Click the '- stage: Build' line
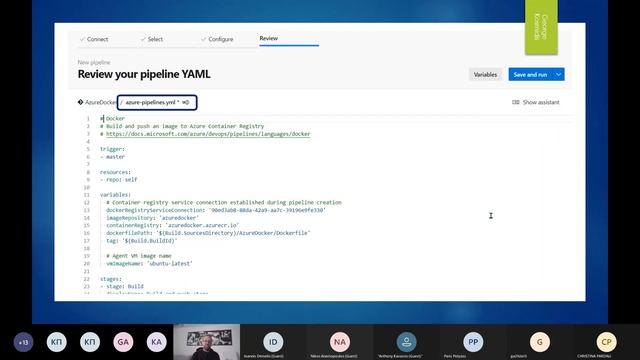 click(122, 287)
